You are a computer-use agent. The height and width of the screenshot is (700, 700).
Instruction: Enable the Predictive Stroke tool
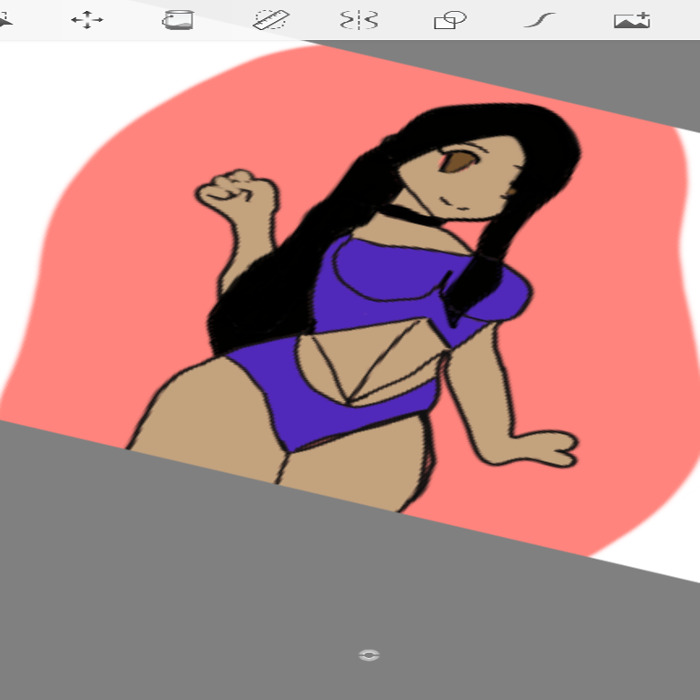pos(540,20)
